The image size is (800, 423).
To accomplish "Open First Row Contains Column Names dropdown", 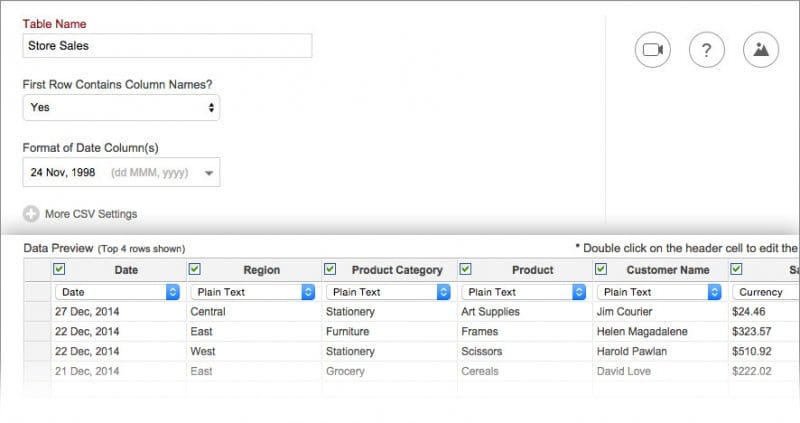I will (x=121, y=107).
